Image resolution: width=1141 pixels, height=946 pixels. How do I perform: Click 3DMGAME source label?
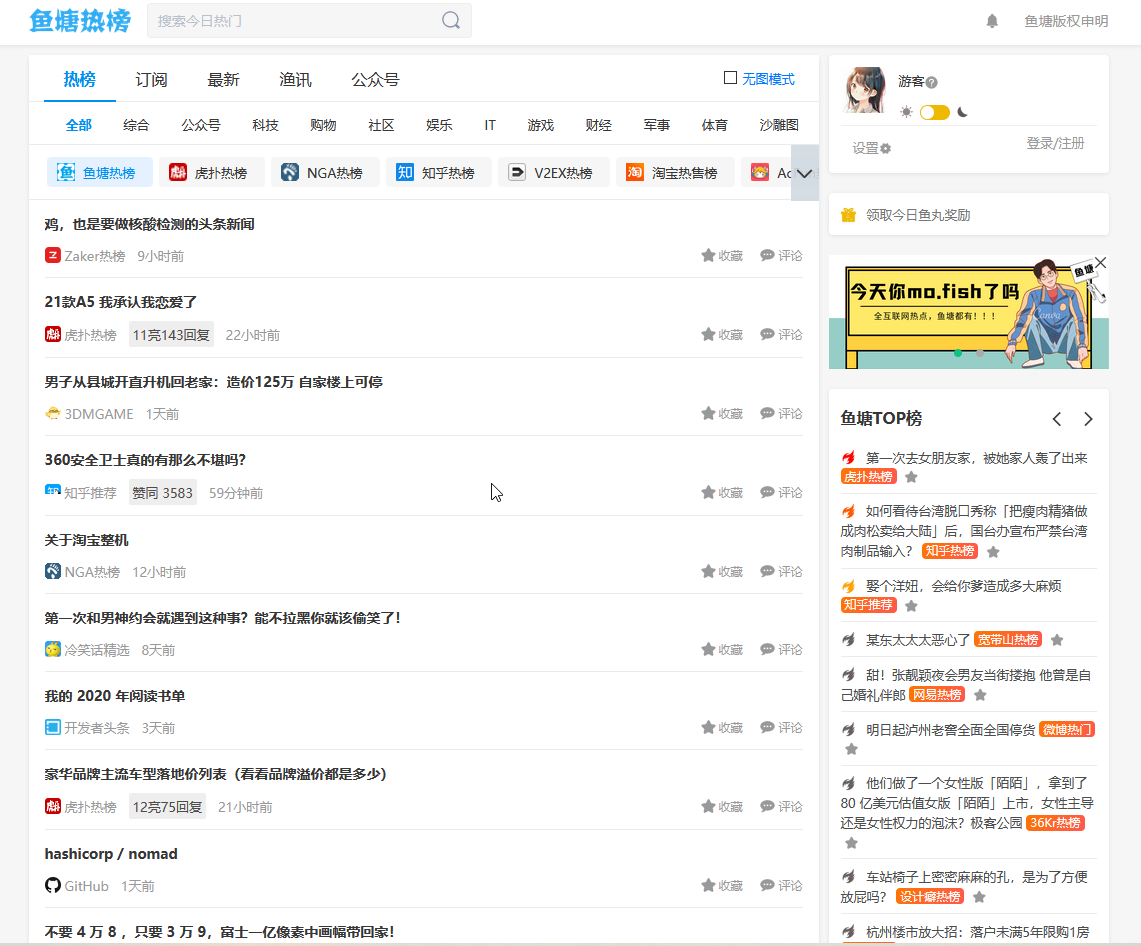pos(99,414)
